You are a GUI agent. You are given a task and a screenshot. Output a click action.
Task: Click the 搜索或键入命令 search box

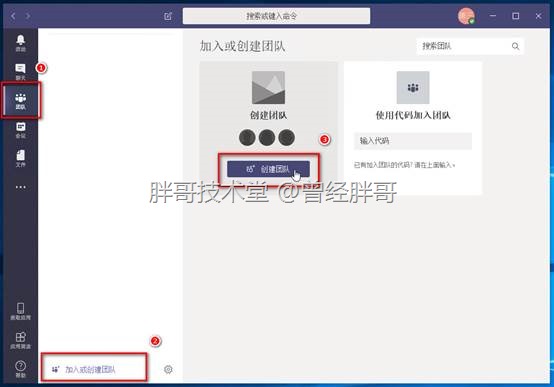[276, 16]
